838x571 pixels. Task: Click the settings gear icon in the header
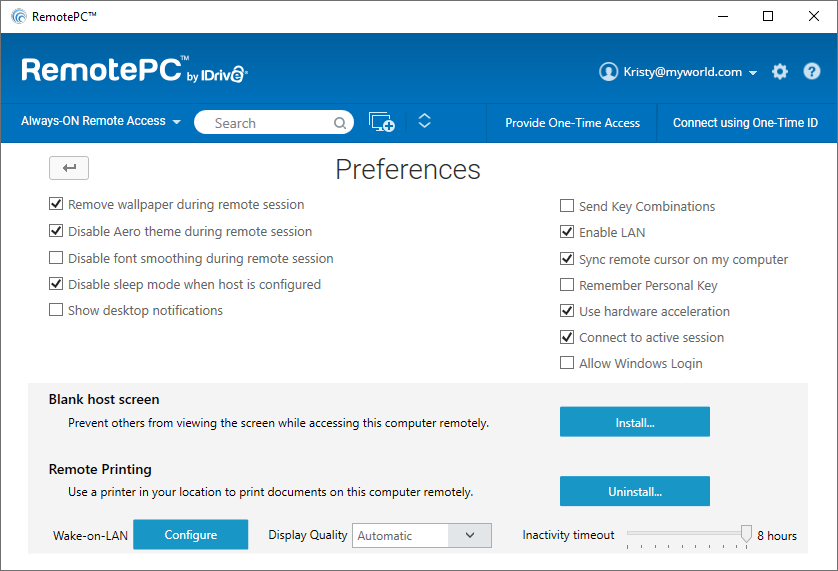click(780, 72)
